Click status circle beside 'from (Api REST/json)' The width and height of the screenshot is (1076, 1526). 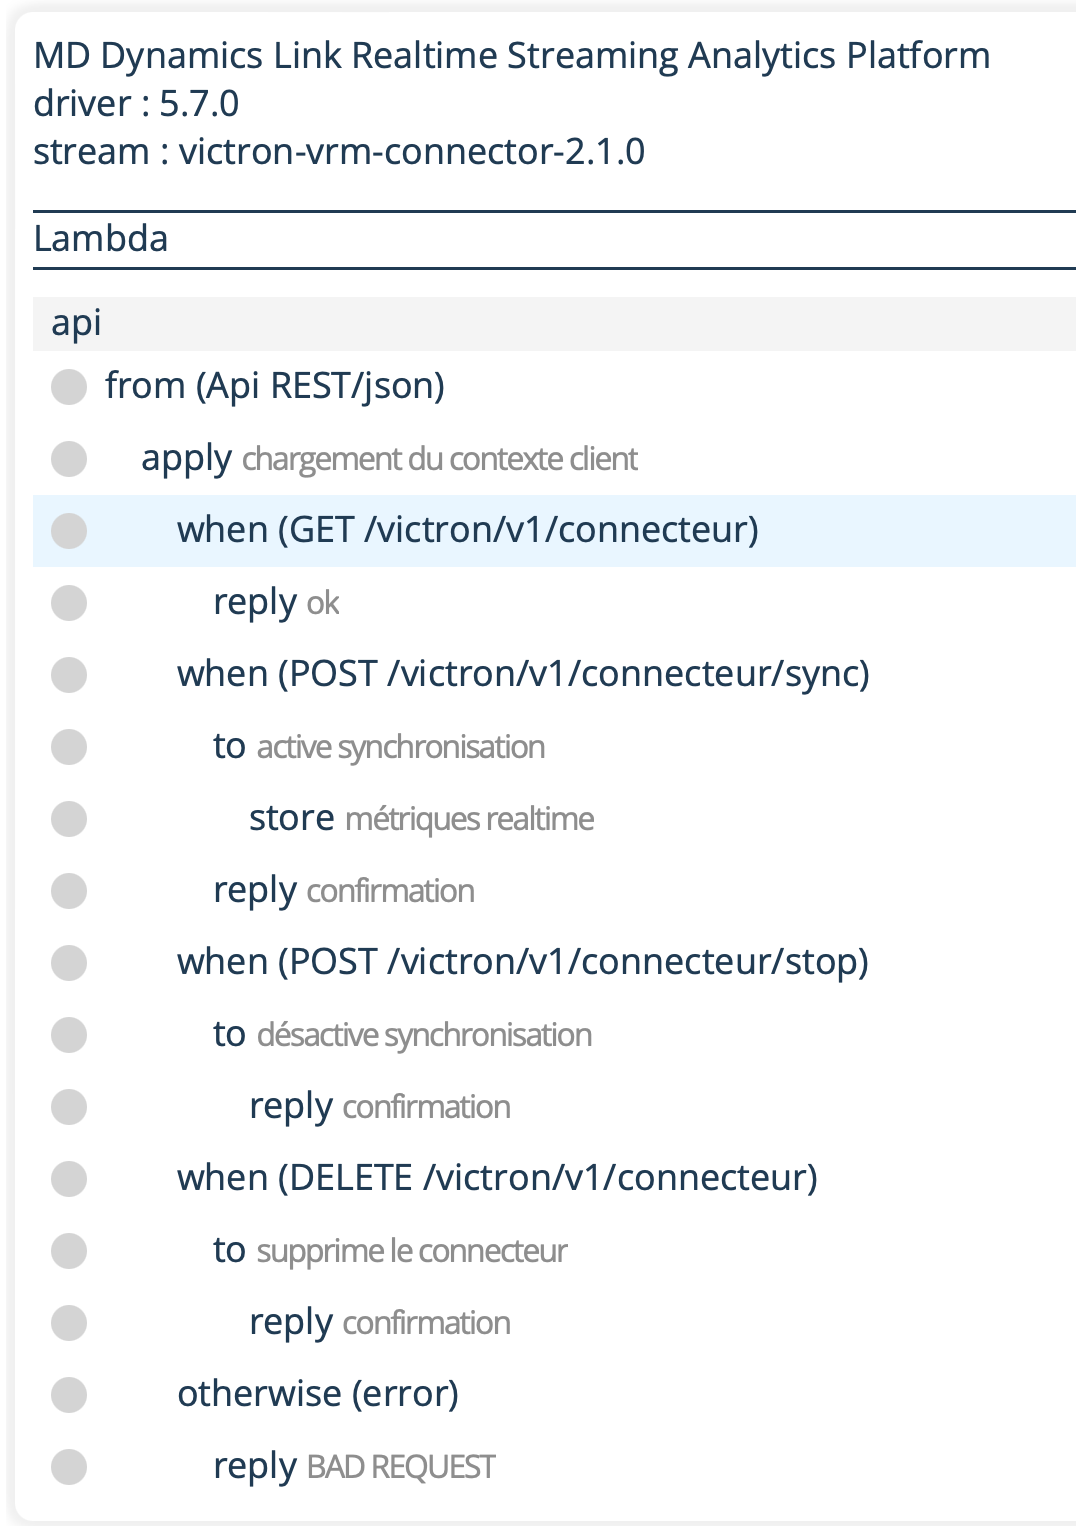coord(69,387)
